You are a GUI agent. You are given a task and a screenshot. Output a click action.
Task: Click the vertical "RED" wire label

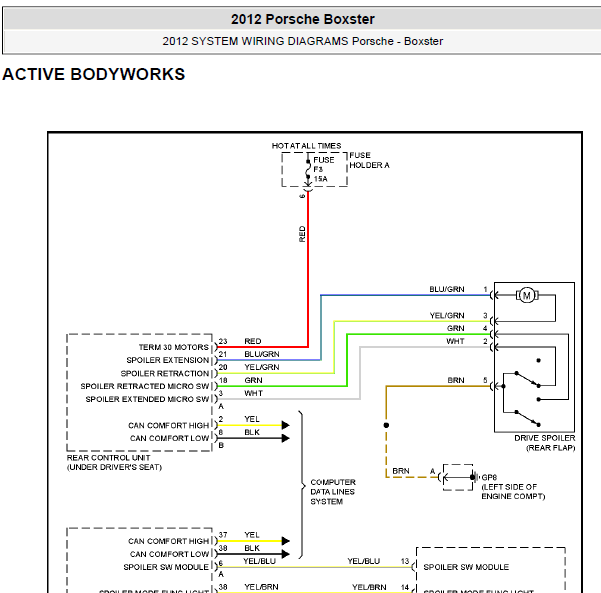point(302,234)
